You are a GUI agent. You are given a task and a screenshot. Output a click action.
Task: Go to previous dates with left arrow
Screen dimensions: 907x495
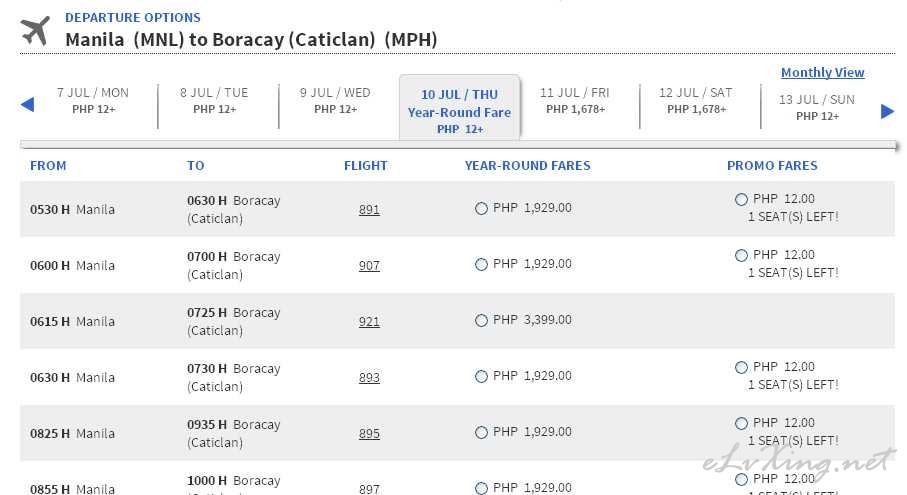(x=27, y=105)
